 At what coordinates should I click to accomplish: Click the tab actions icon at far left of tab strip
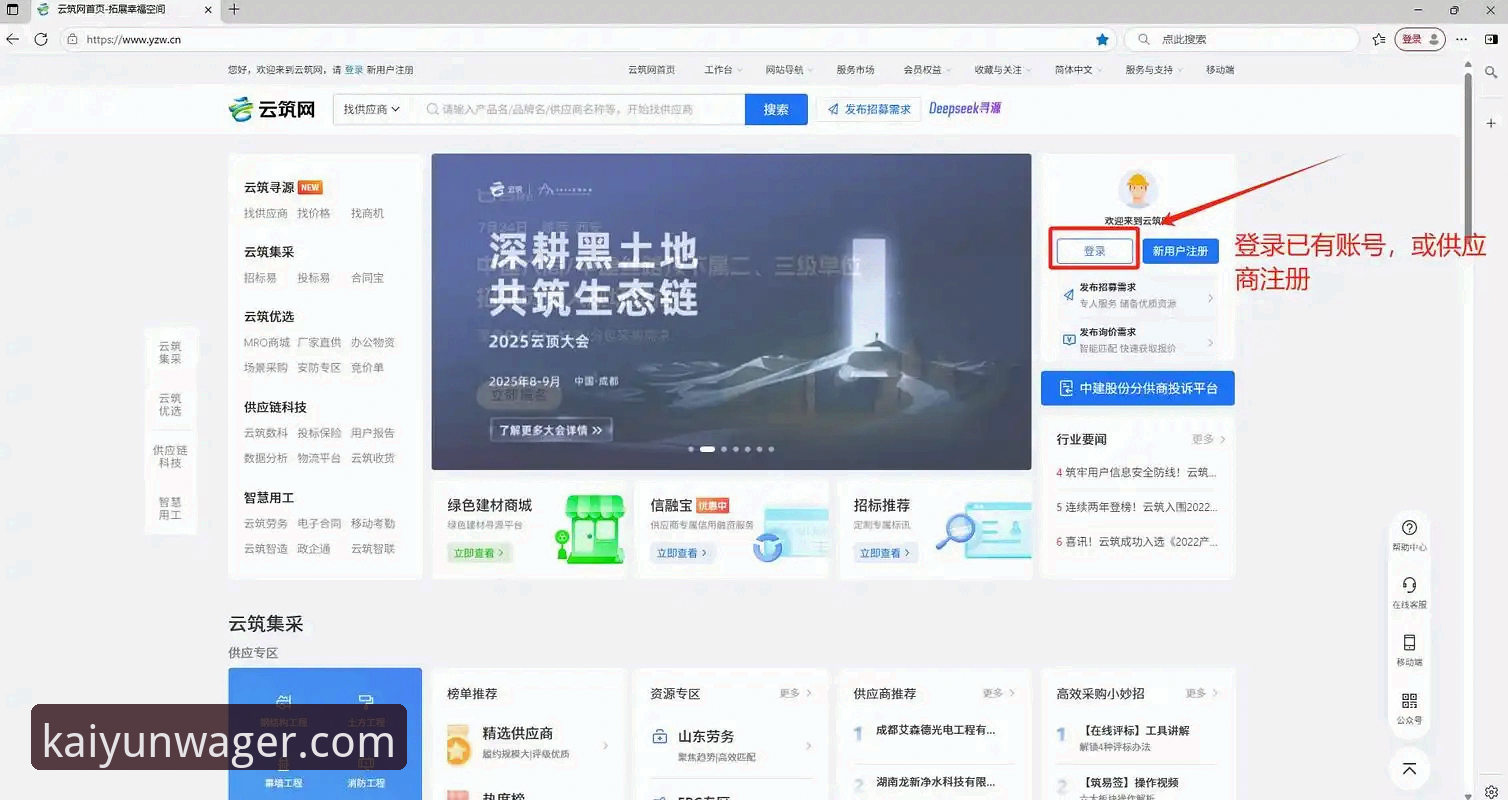point(13,10)
